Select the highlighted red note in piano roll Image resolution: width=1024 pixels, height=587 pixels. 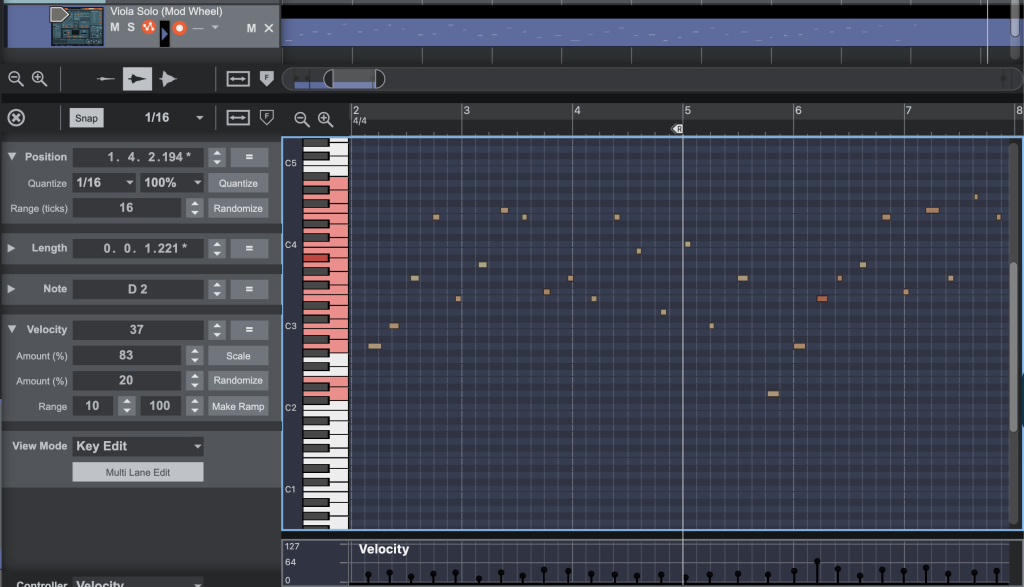822,298
